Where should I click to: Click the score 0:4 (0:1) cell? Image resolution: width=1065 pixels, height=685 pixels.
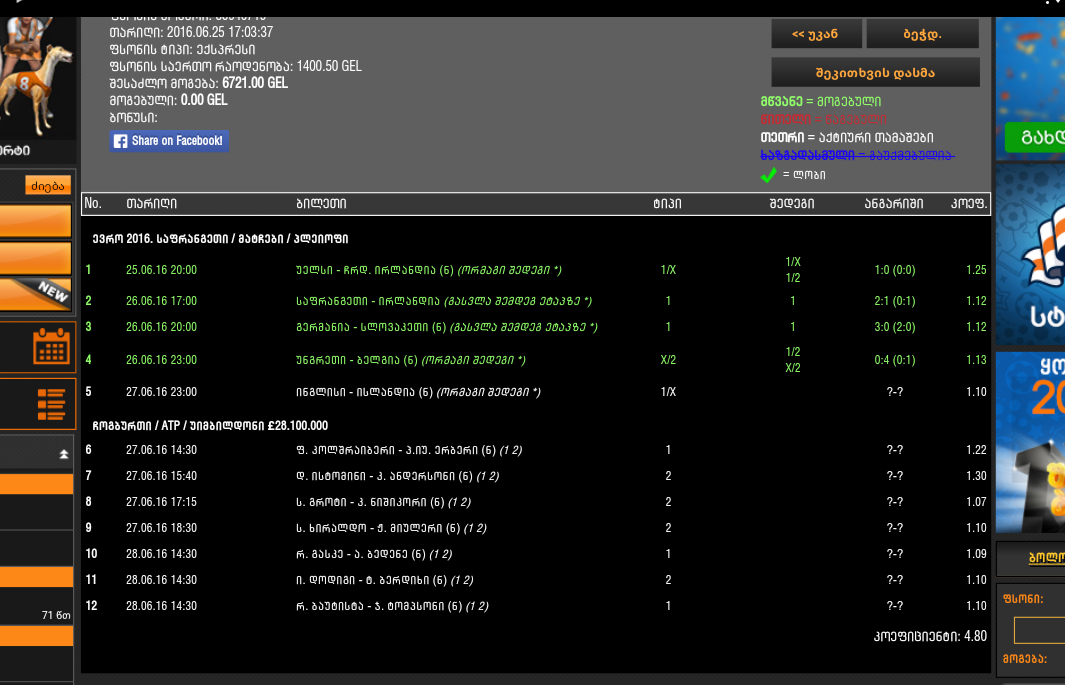click(895, 360)
